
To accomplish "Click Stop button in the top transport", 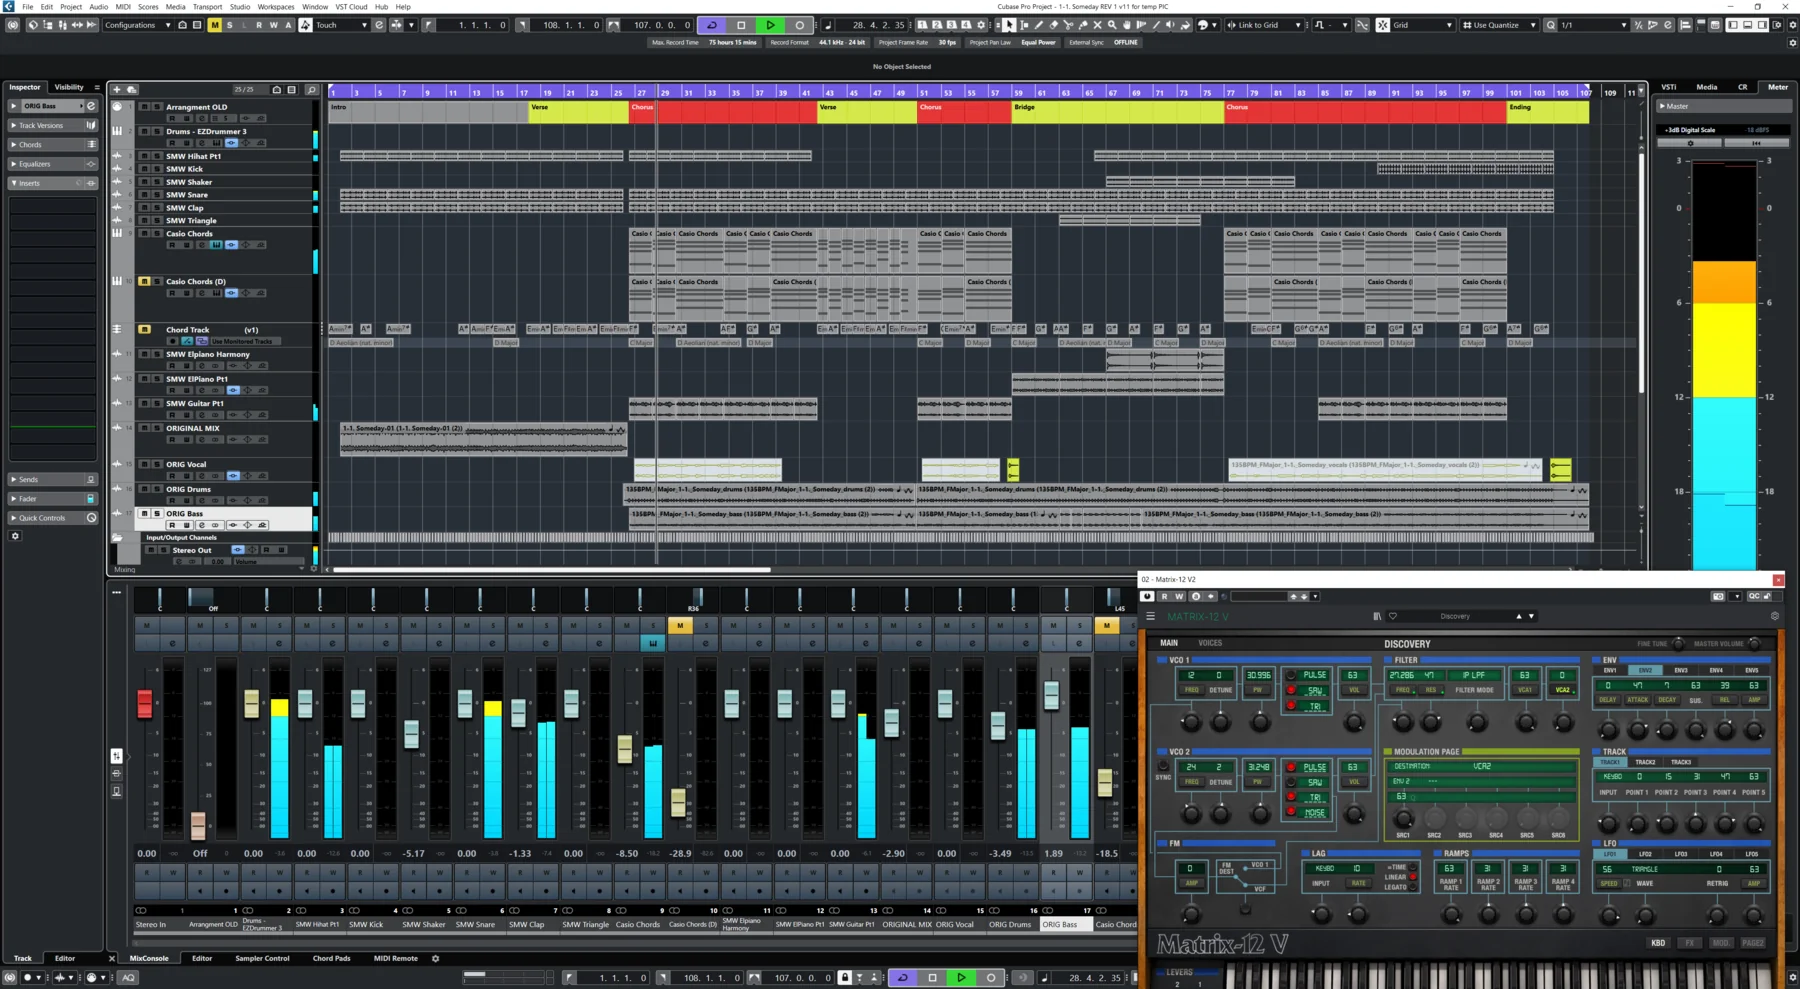I will (x=741, y=25).
